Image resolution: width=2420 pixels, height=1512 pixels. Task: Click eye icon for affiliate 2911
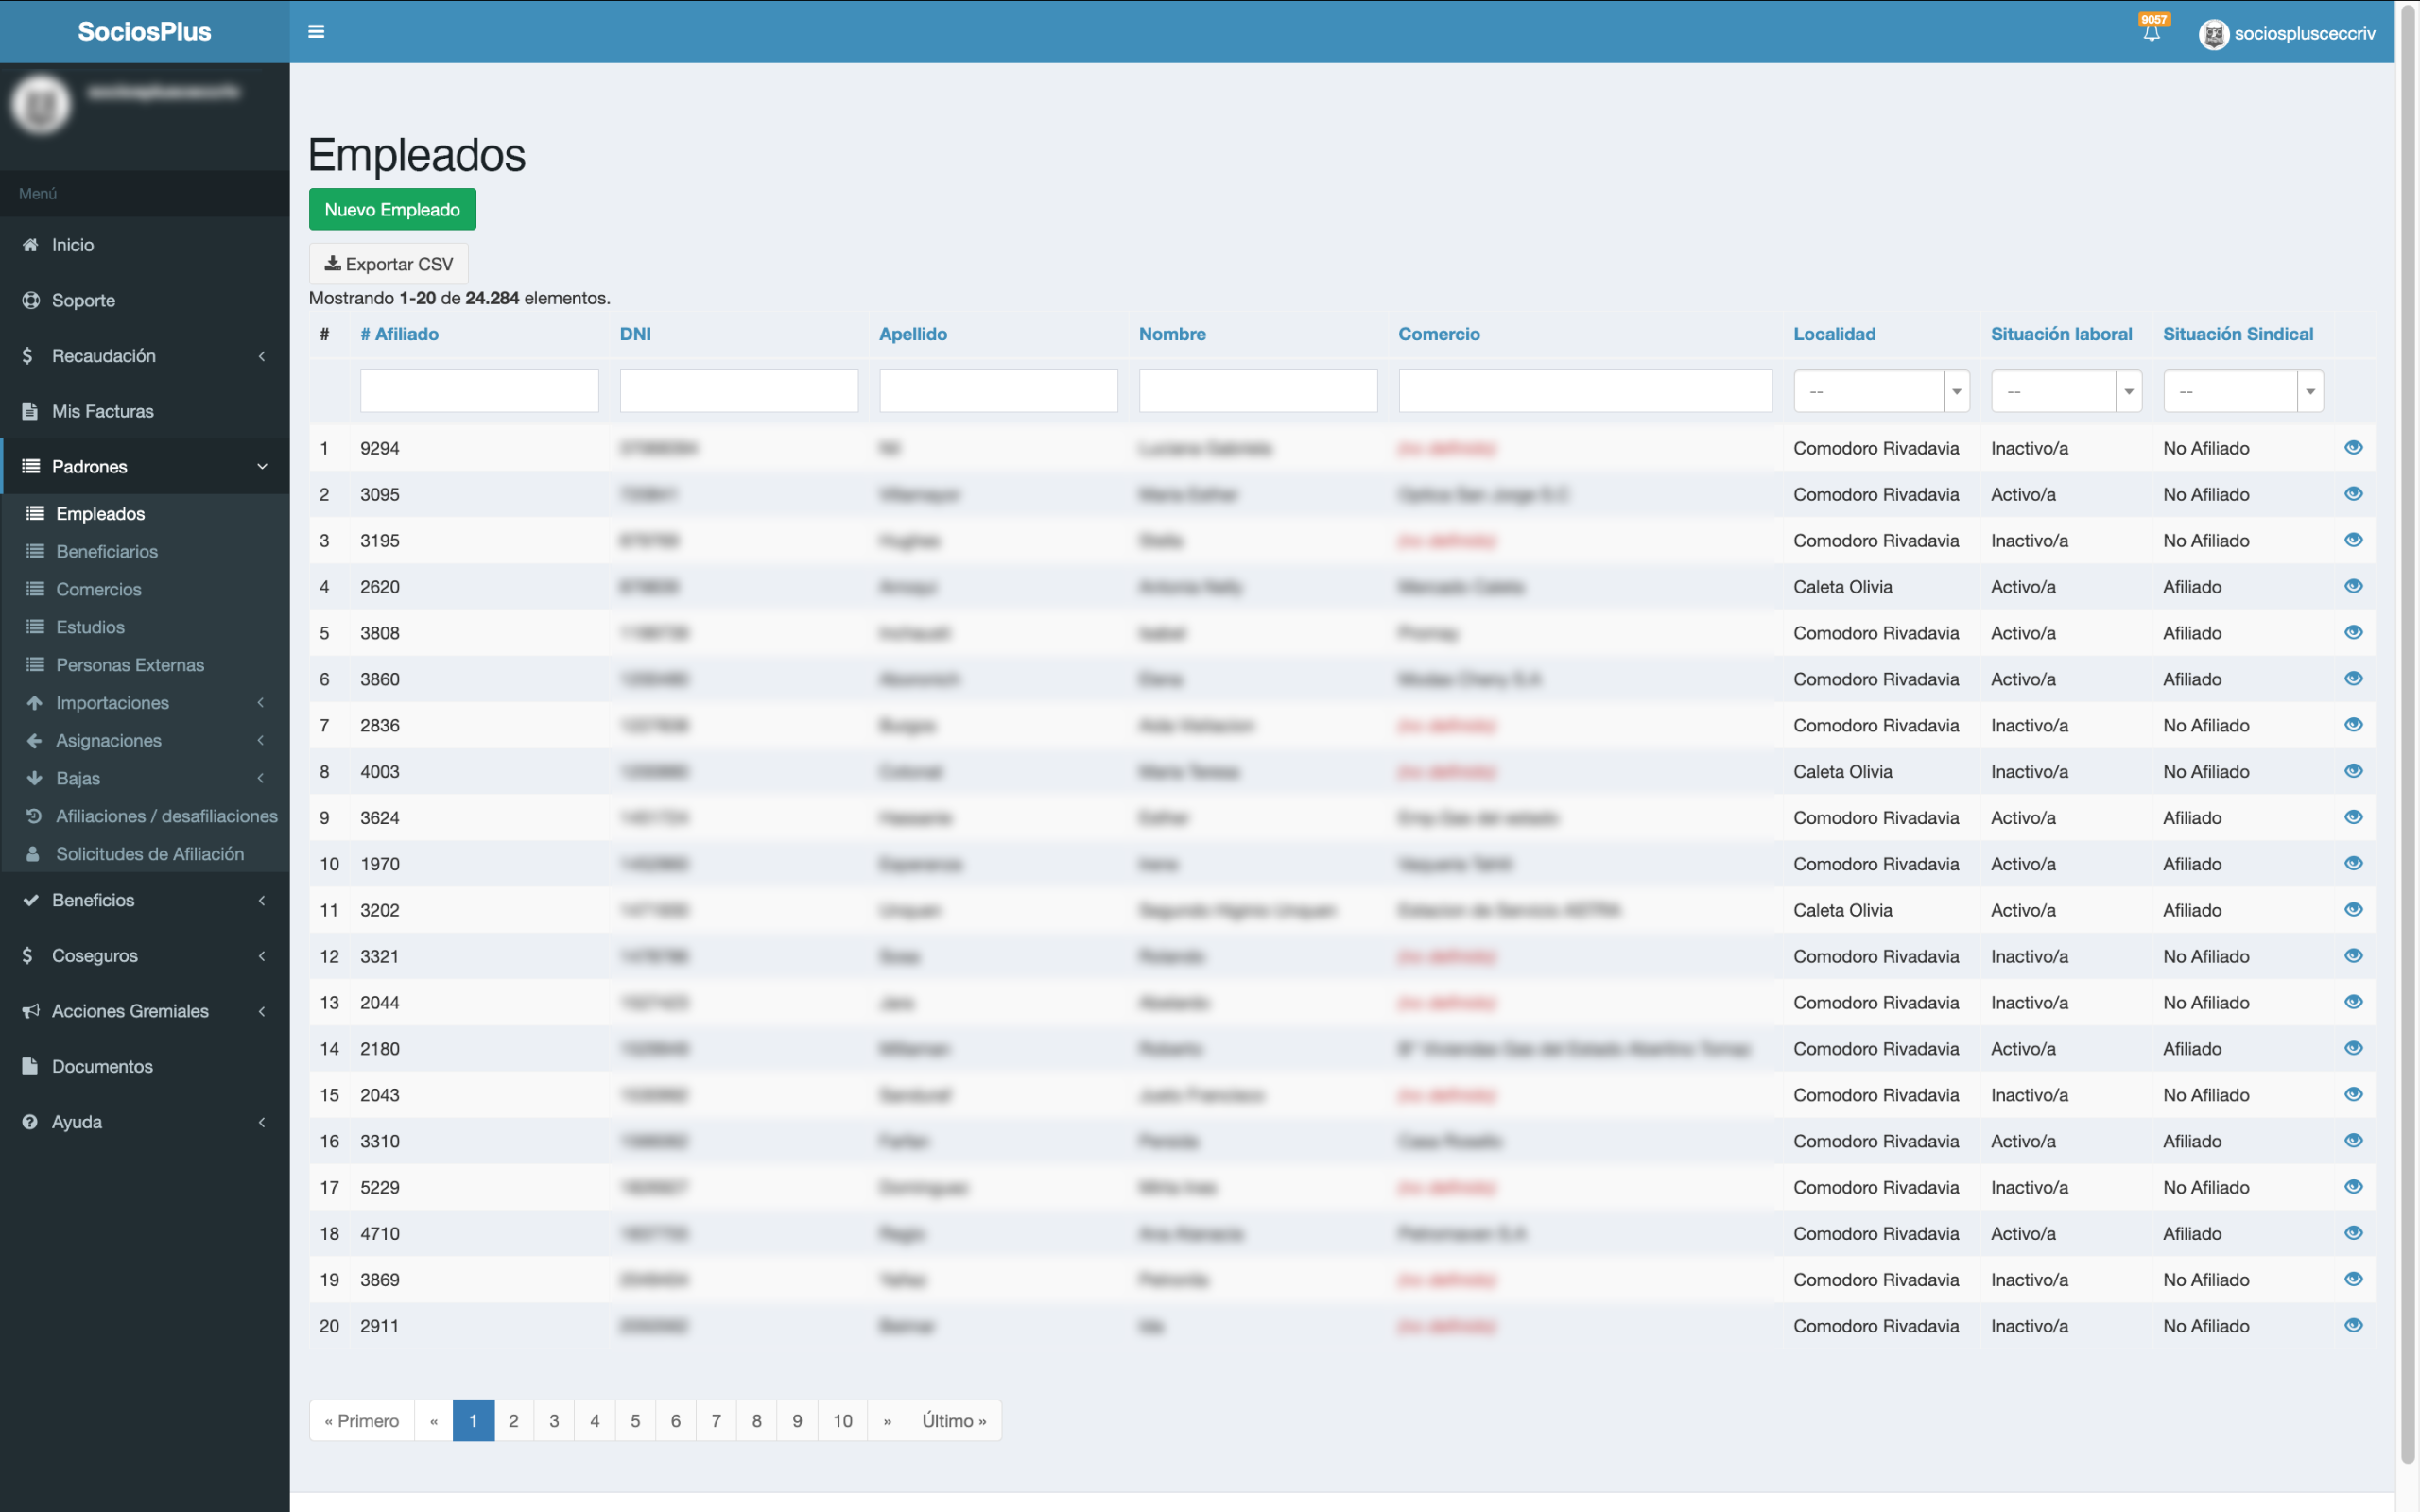pos(2353,1325)
